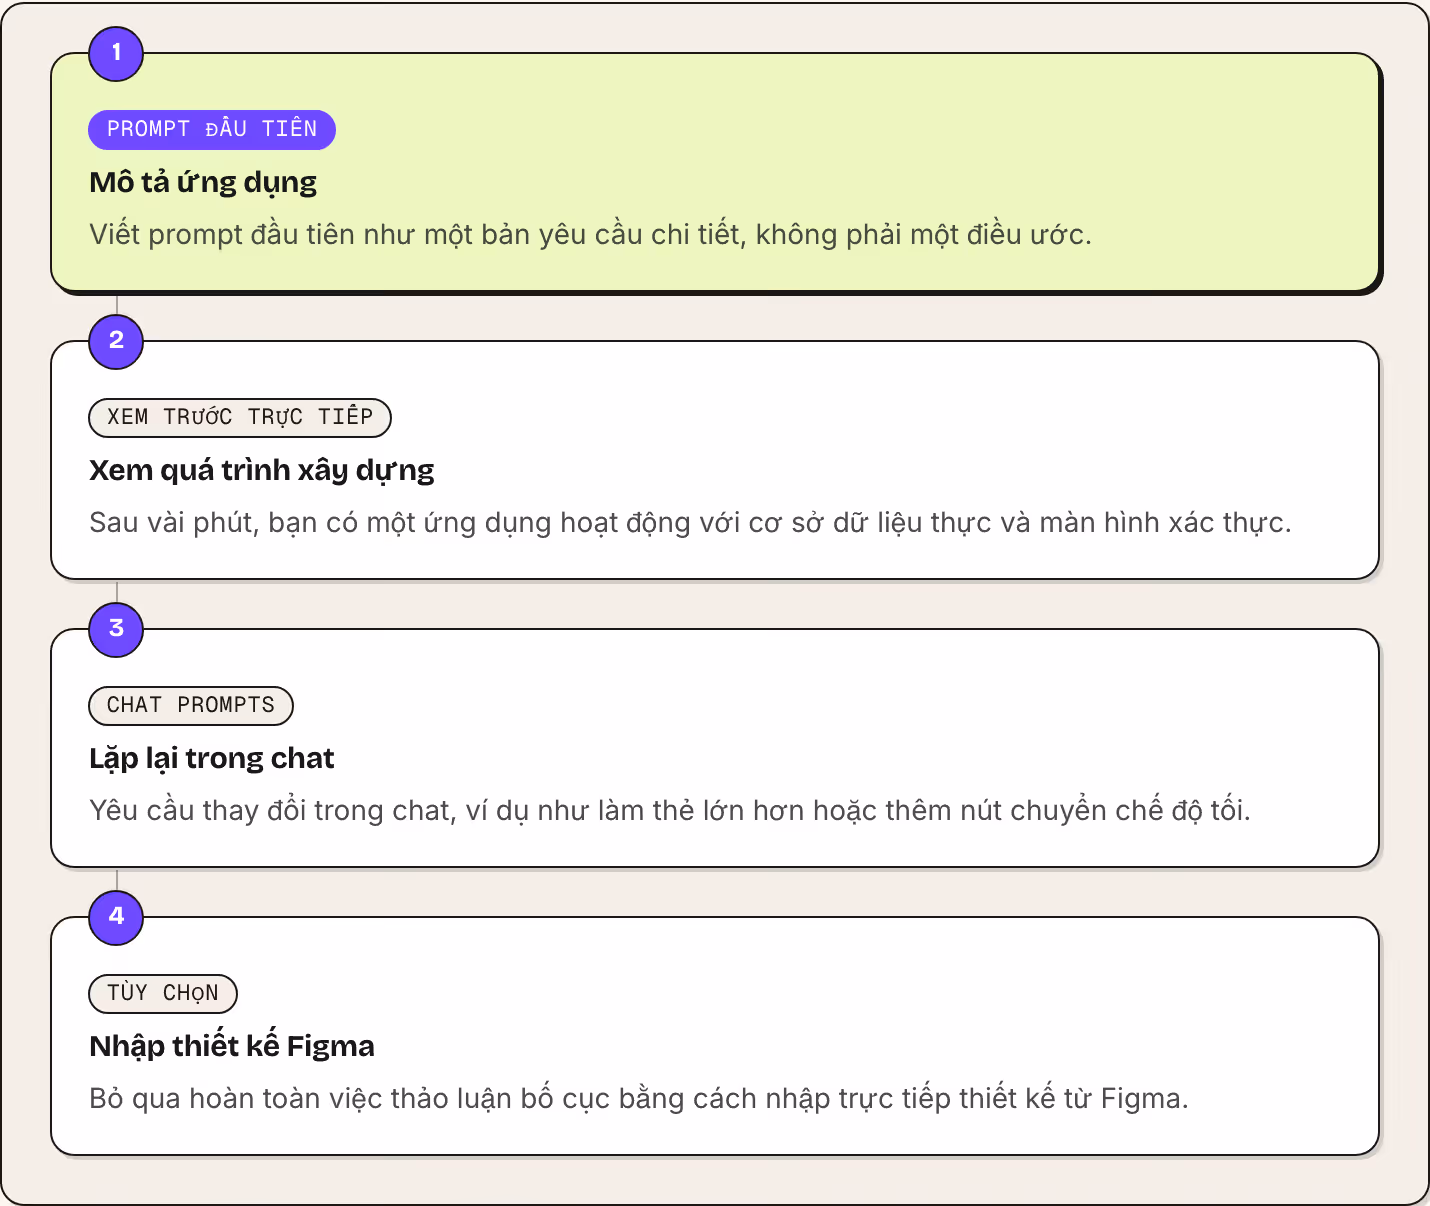Image resolution: width=1430 pixels, height=1206 pixels.
Task: Click description starting 'Sau vài phút, bạn có'
Action: 690,523
